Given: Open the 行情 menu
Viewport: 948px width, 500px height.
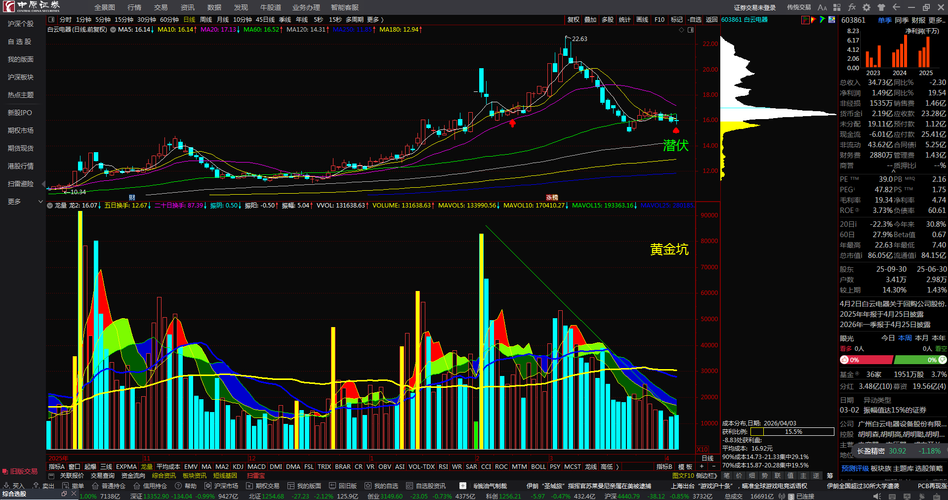Looking at the screenshot, I should [x=134, y=7].
